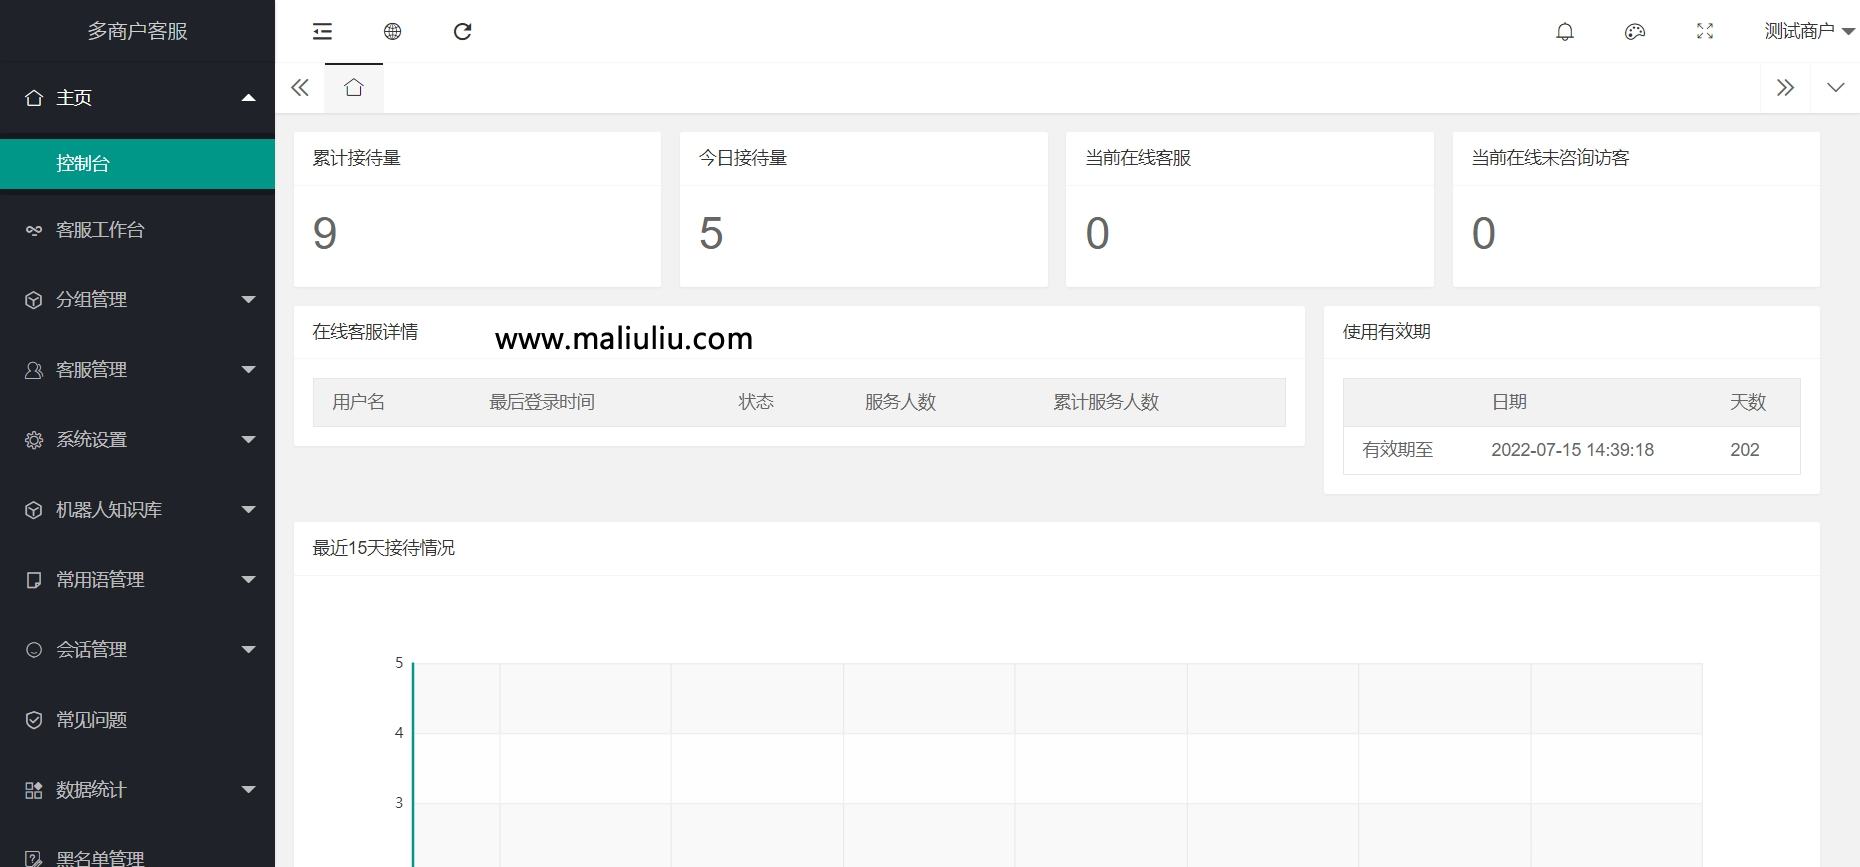Image resolution: width=1860 pixels, height=867 pixels.
Task: Open 客服工作台 from the sidebar
Action: [x=137, y=230]
